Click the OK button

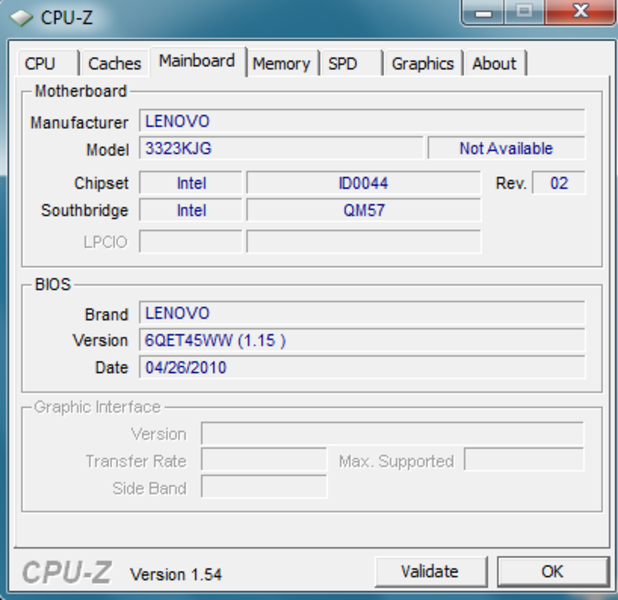click(x=553, y=571)
